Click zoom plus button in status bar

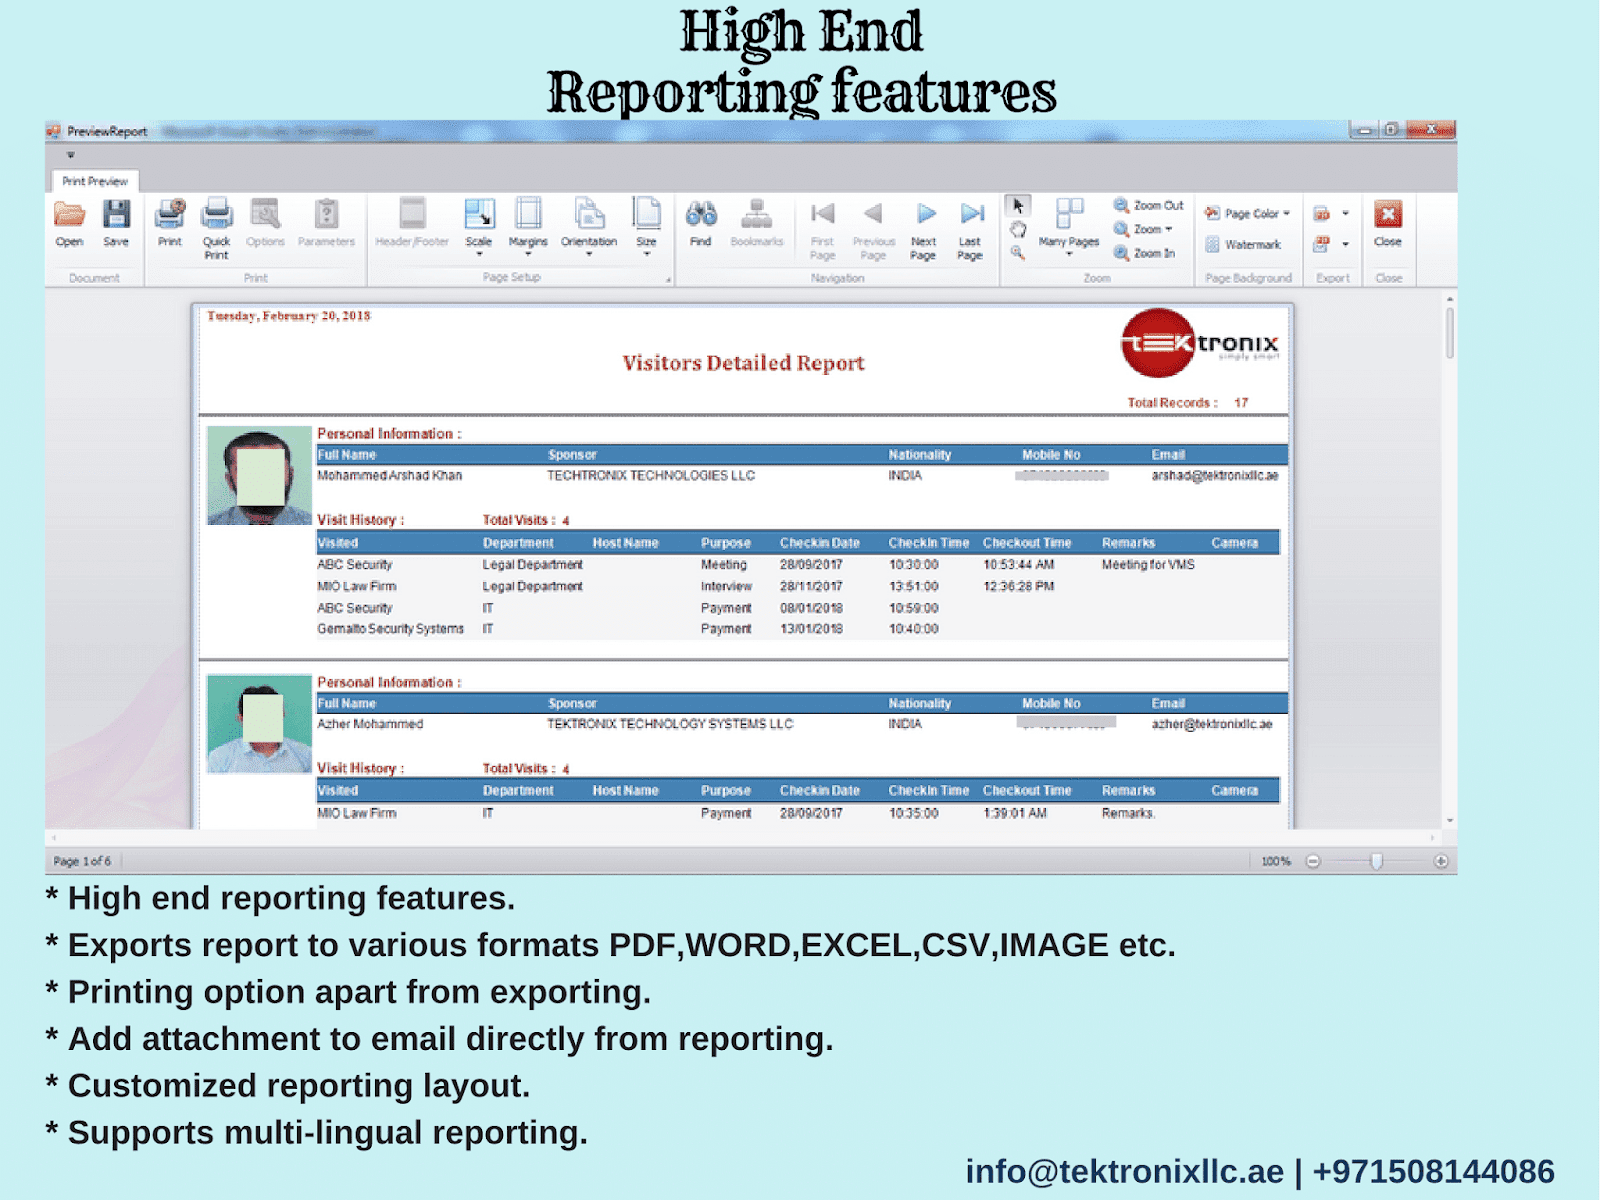pyautogui.click(x=1441, y=861)
